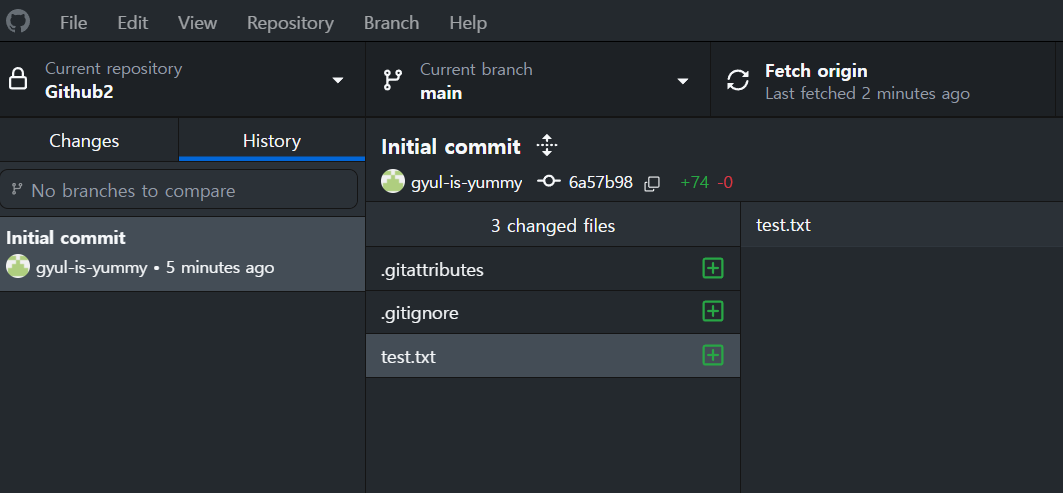
Task: Click the gyul-is-yummy avatar in commit header
Action: tap(393, 182)
